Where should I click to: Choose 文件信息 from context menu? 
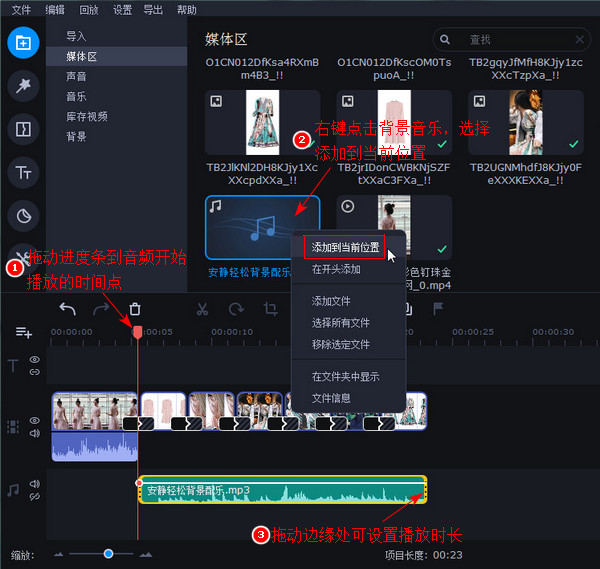click(348, 398)
